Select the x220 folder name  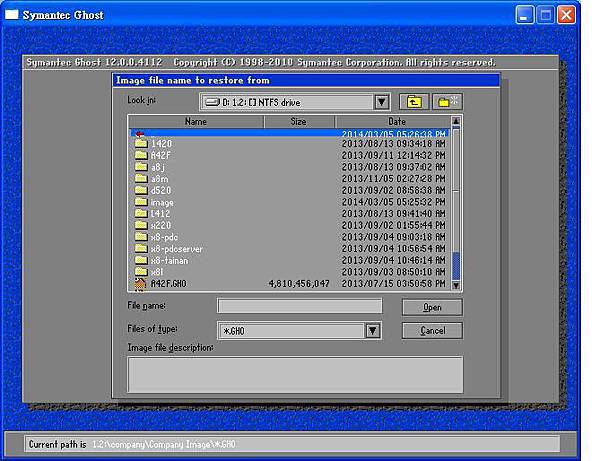click(161, 225)
